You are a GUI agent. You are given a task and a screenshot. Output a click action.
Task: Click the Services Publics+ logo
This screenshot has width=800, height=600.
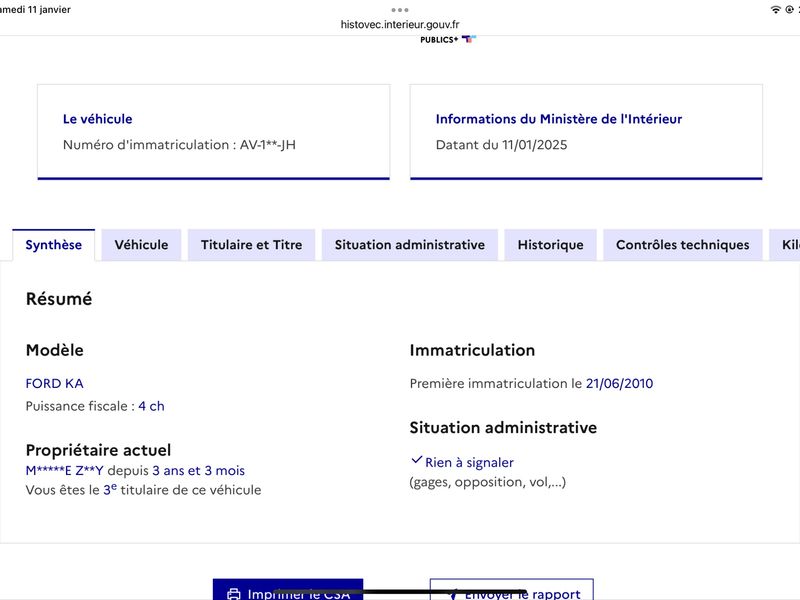point(448,39)
